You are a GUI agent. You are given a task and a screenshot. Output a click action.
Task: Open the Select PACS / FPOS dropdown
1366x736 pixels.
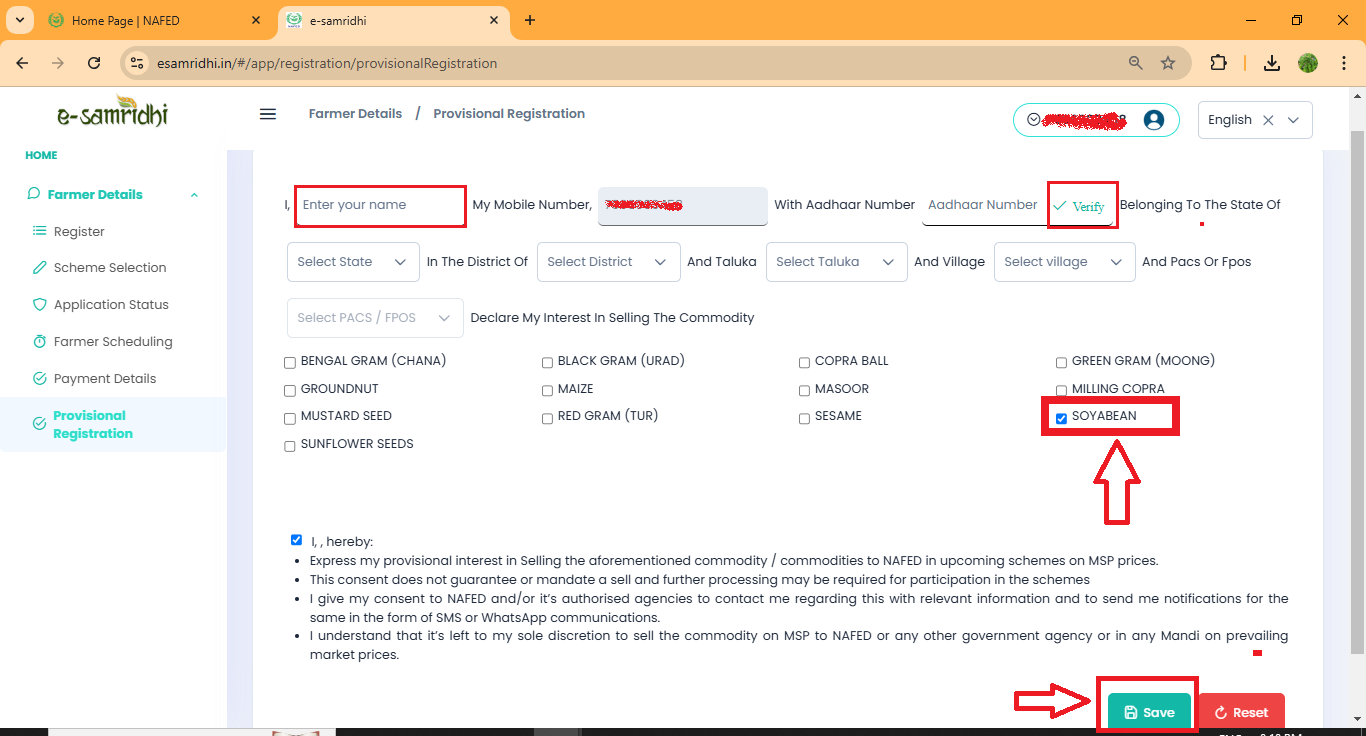(x=374, y=317)
